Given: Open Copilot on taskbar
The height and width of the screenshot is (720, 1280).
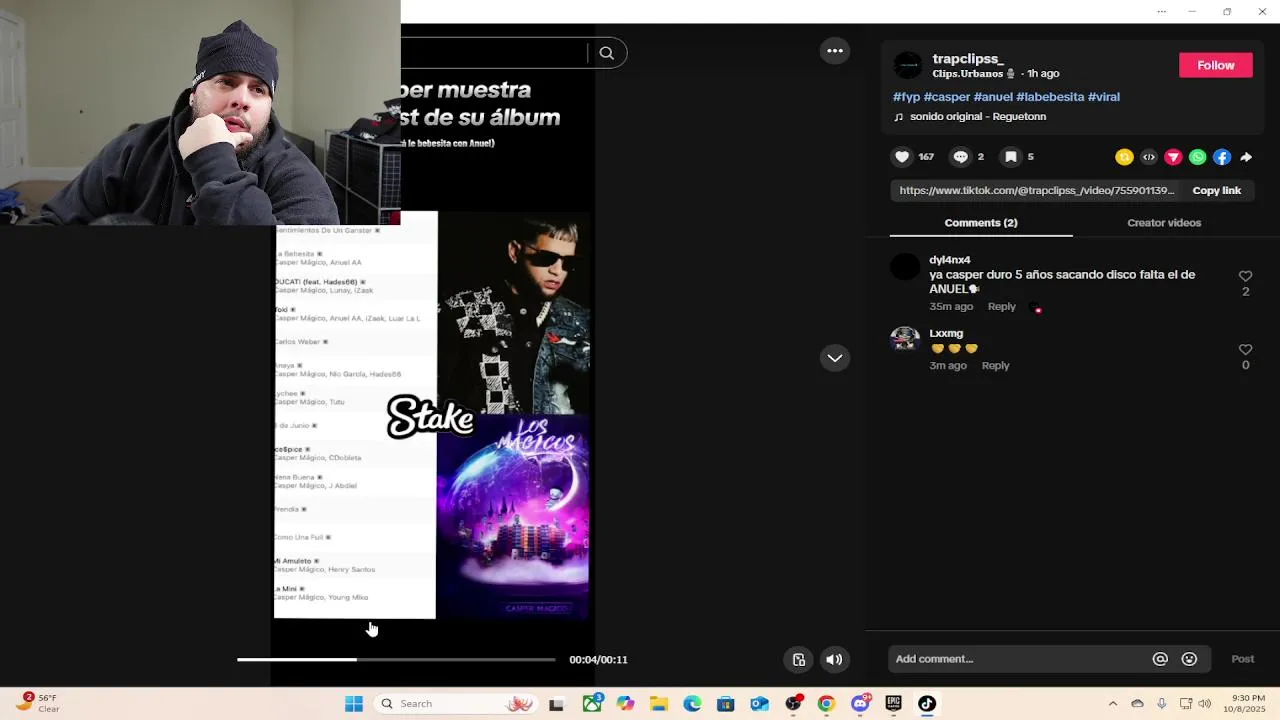Looking at the screenshot, I should tap(625, 704).
